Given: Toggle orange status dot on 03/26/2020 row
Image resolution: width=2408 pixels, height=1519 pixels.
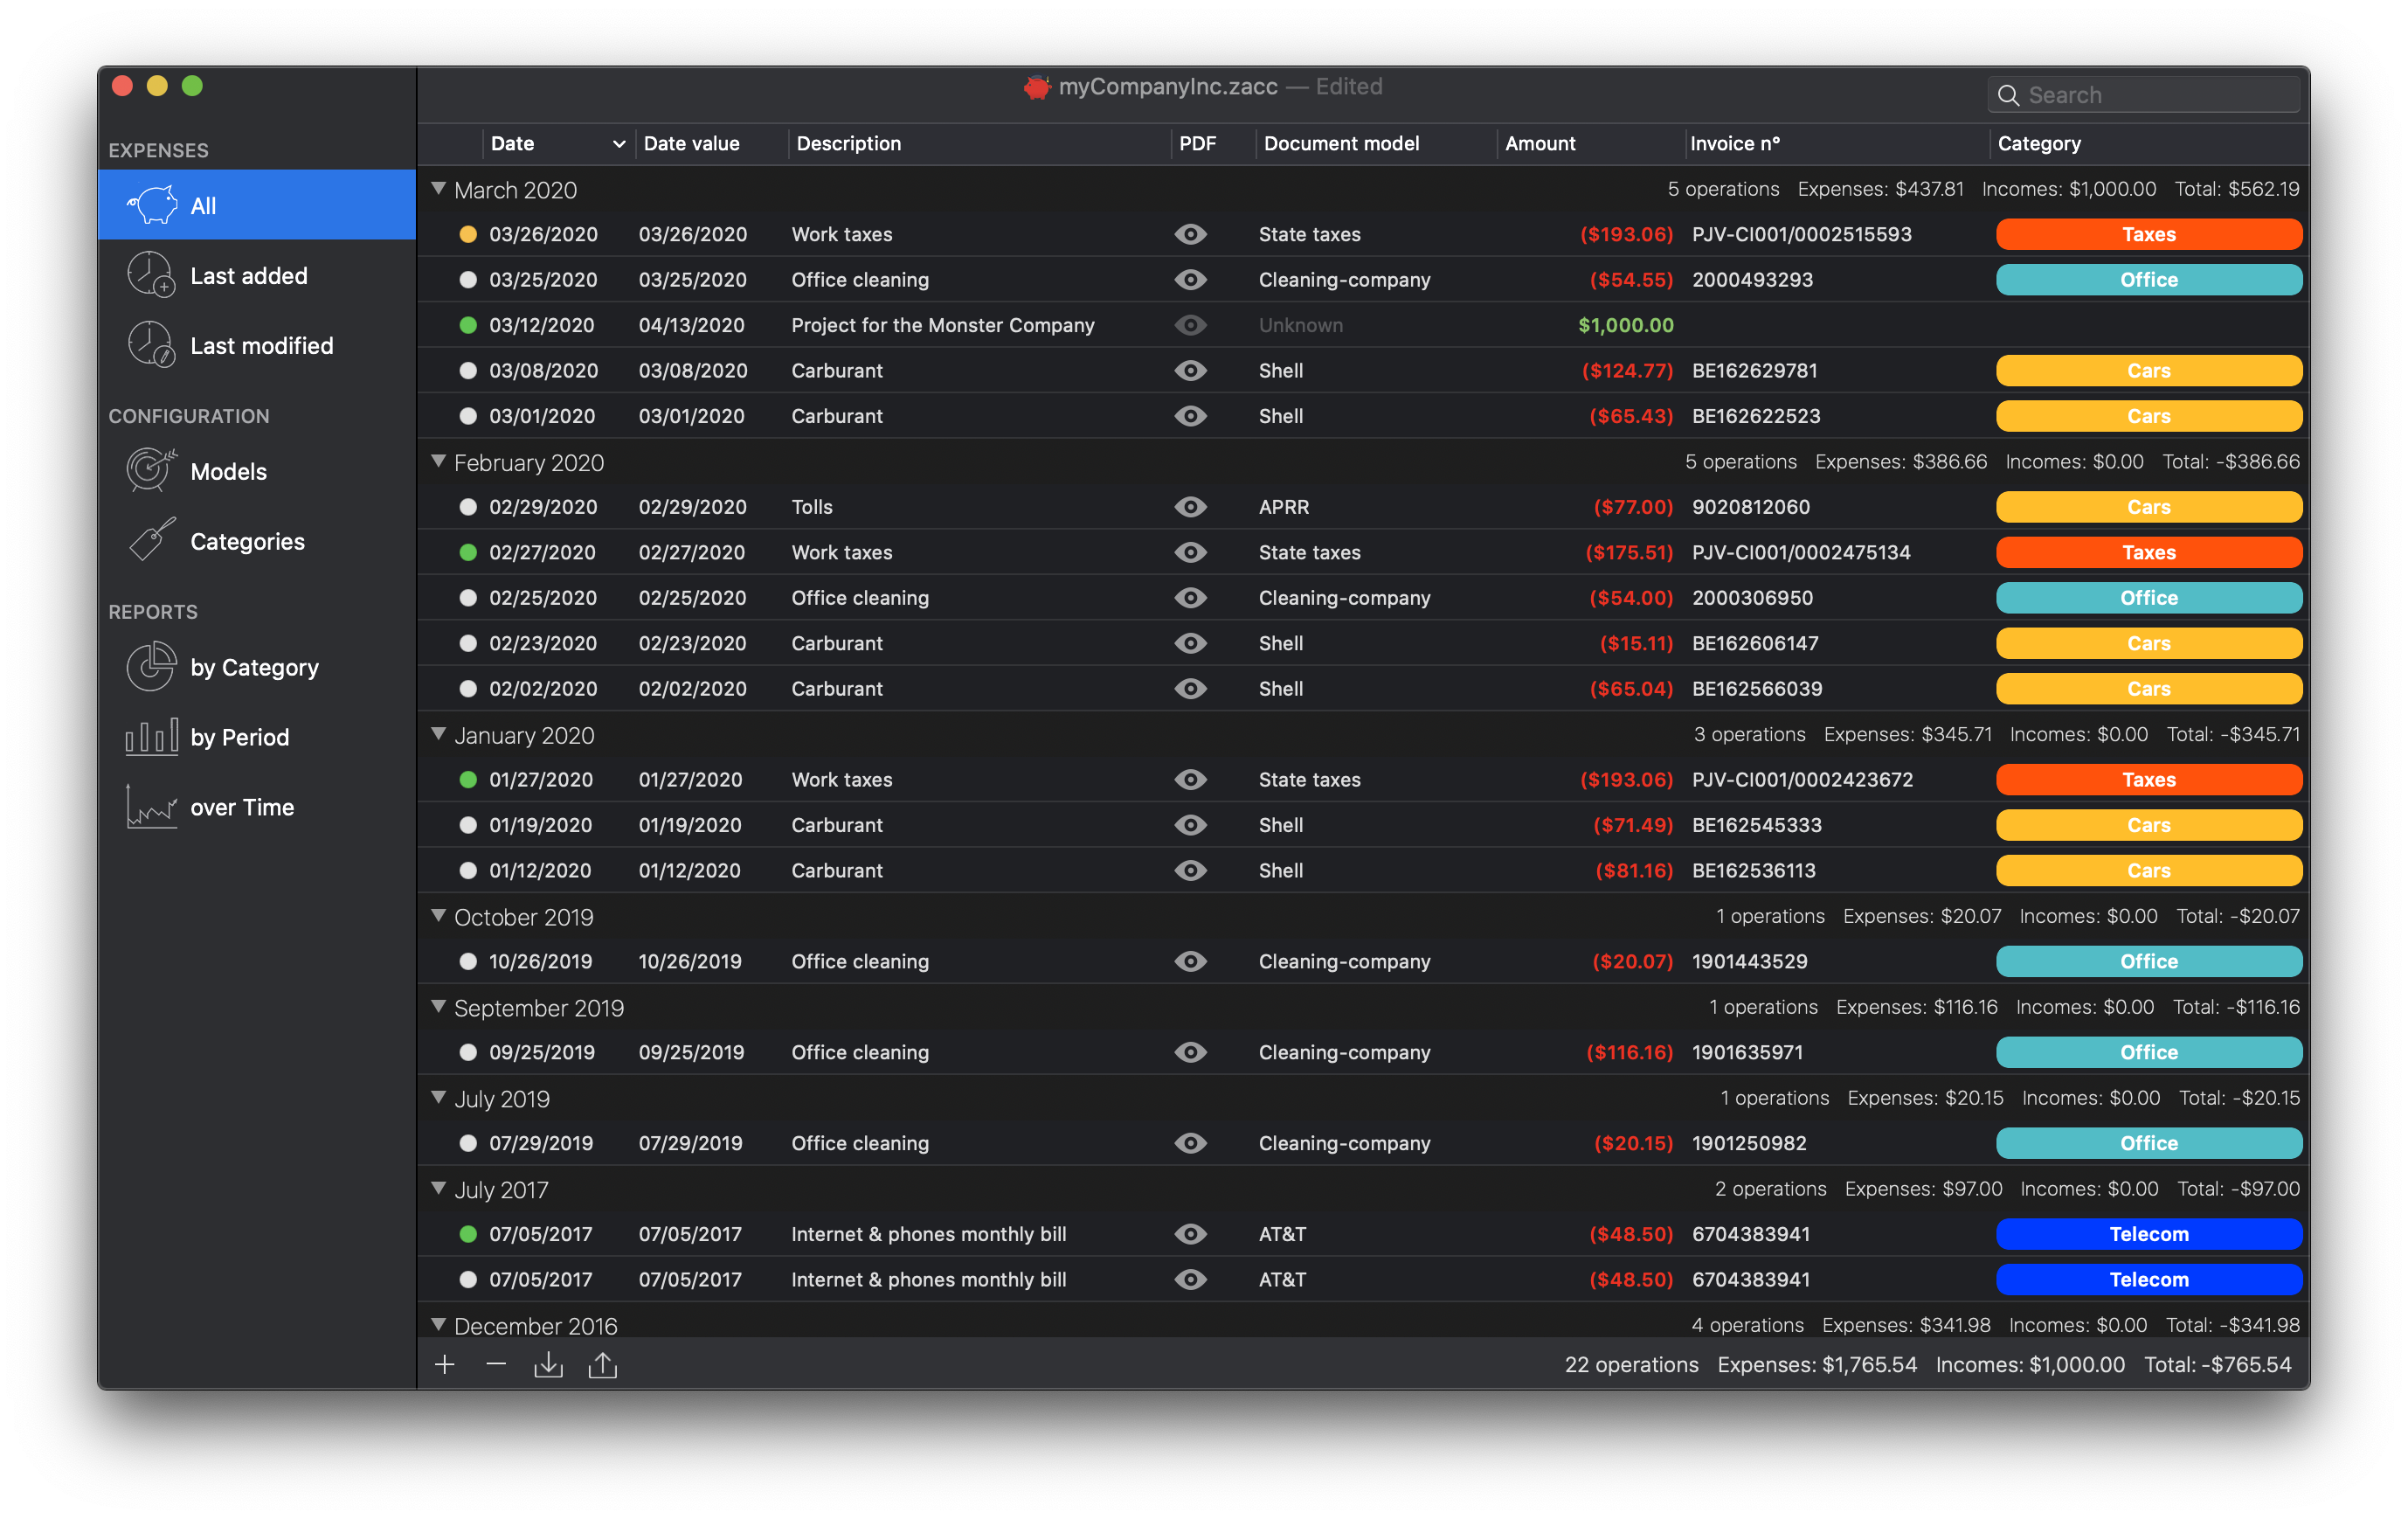Looking at the screenshot, I should [x=467, y=235].
